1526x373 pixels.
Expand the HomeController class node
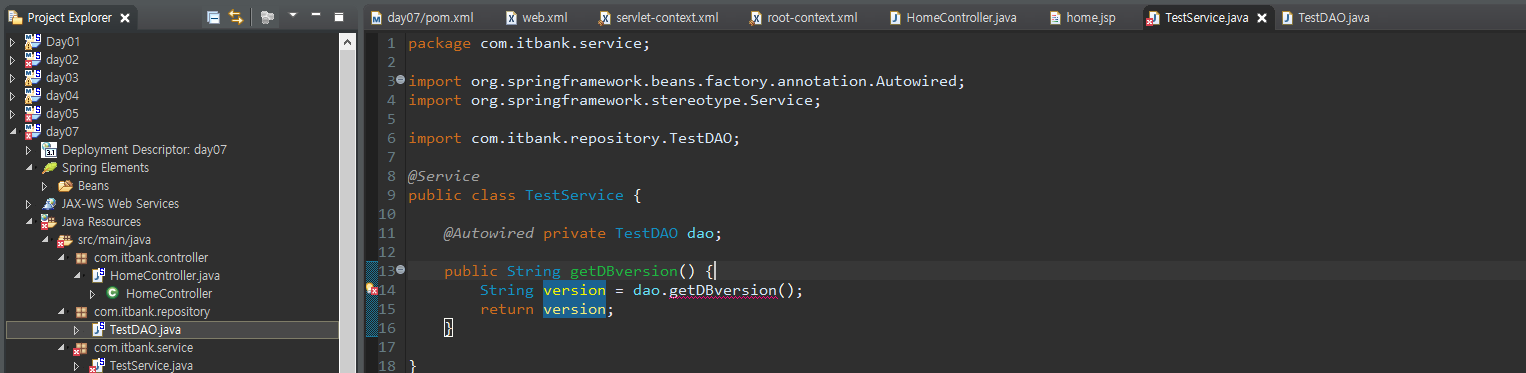[x=93, y=294]
